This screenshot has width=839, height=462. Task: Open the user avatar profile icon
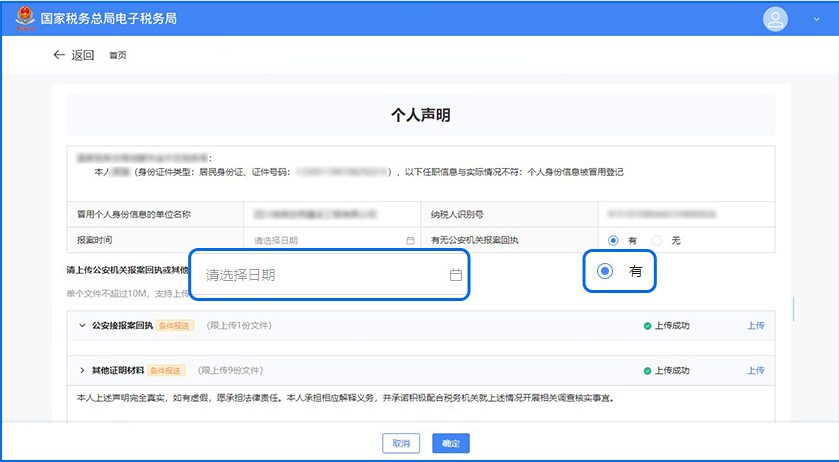(x=775, y=18)
